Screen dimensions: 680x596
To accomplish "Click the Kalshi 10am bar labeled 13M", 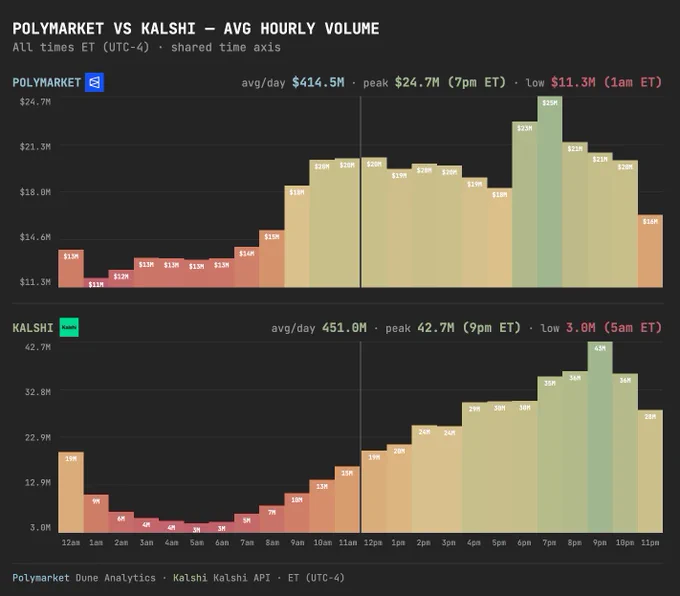I will coord(322,506).
